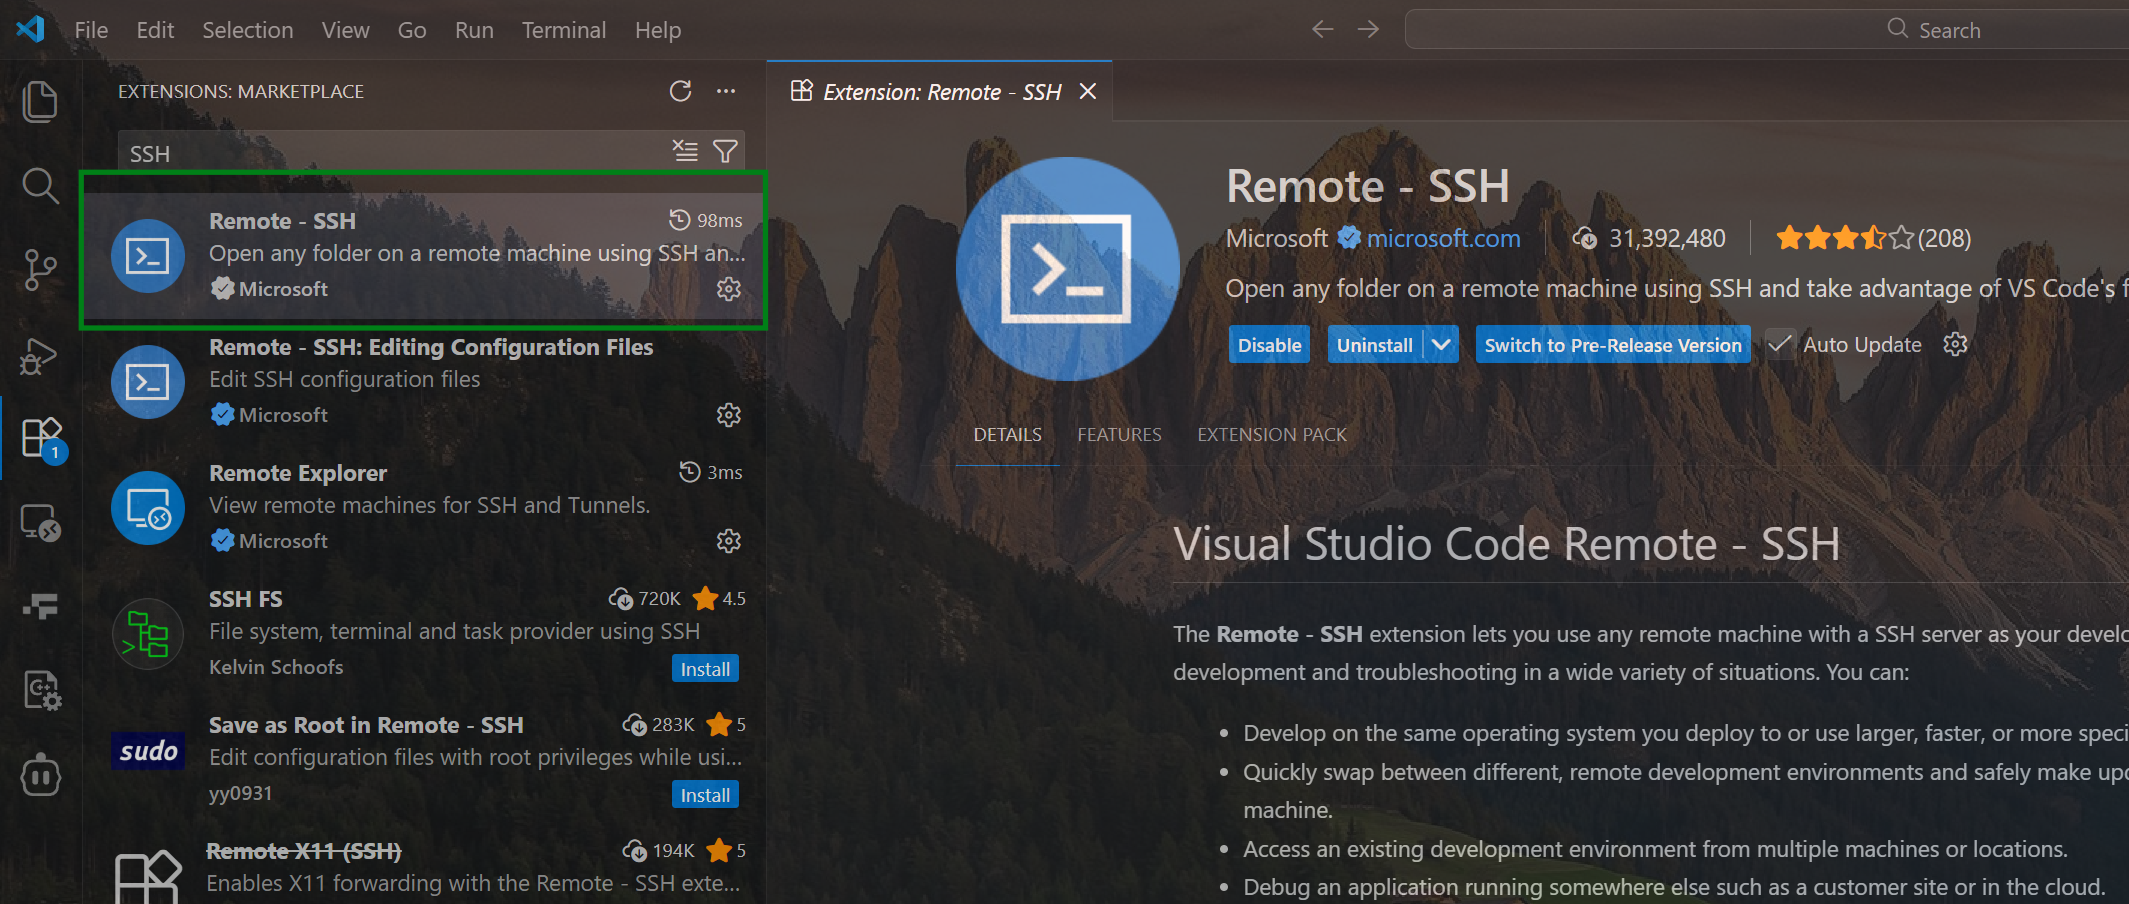Select the SSH FS extension item
This screenshot has width=2129, height=904.
(424, 633)
